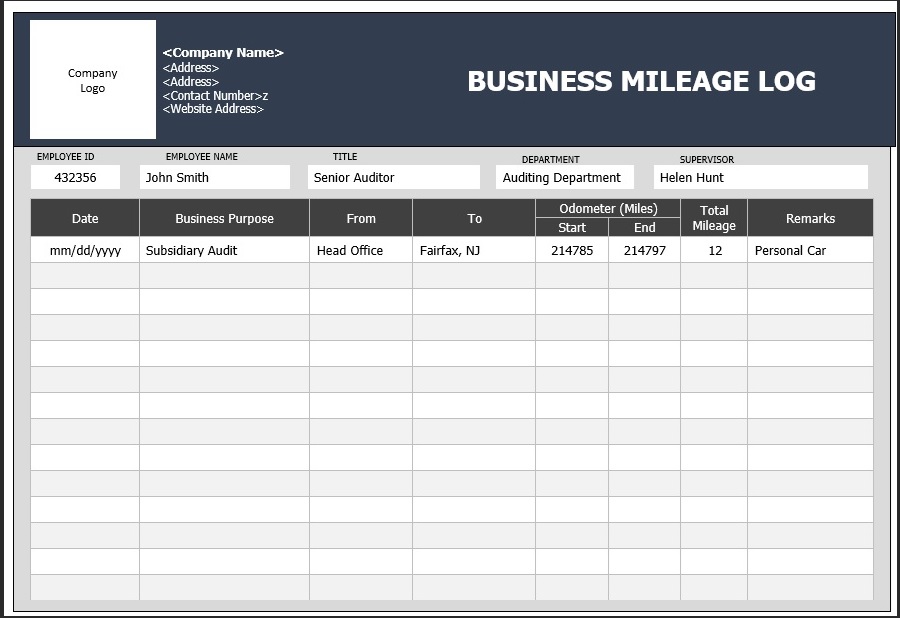
Task: Click the Employee Name field with John Smith
Action: pos(214,177)
